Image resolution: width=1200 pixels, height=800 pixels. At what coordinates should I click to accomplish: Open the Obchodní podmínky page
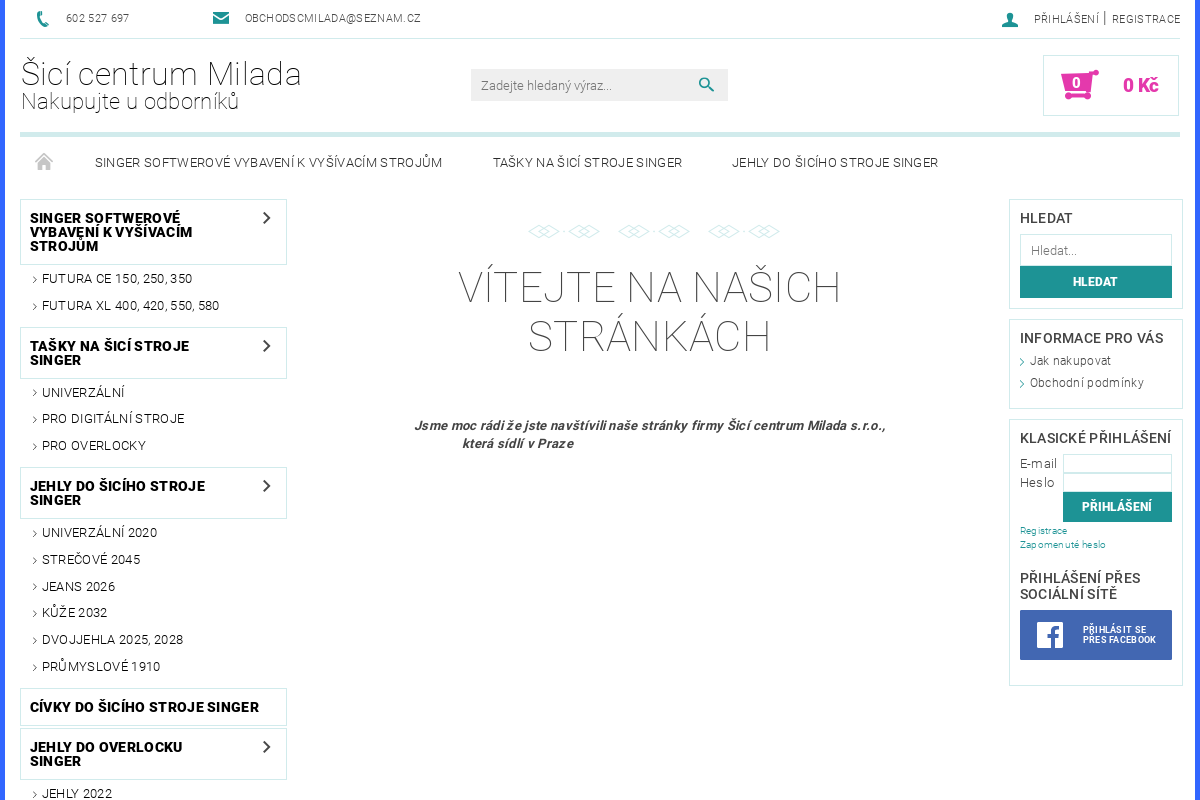point(1086,382)
